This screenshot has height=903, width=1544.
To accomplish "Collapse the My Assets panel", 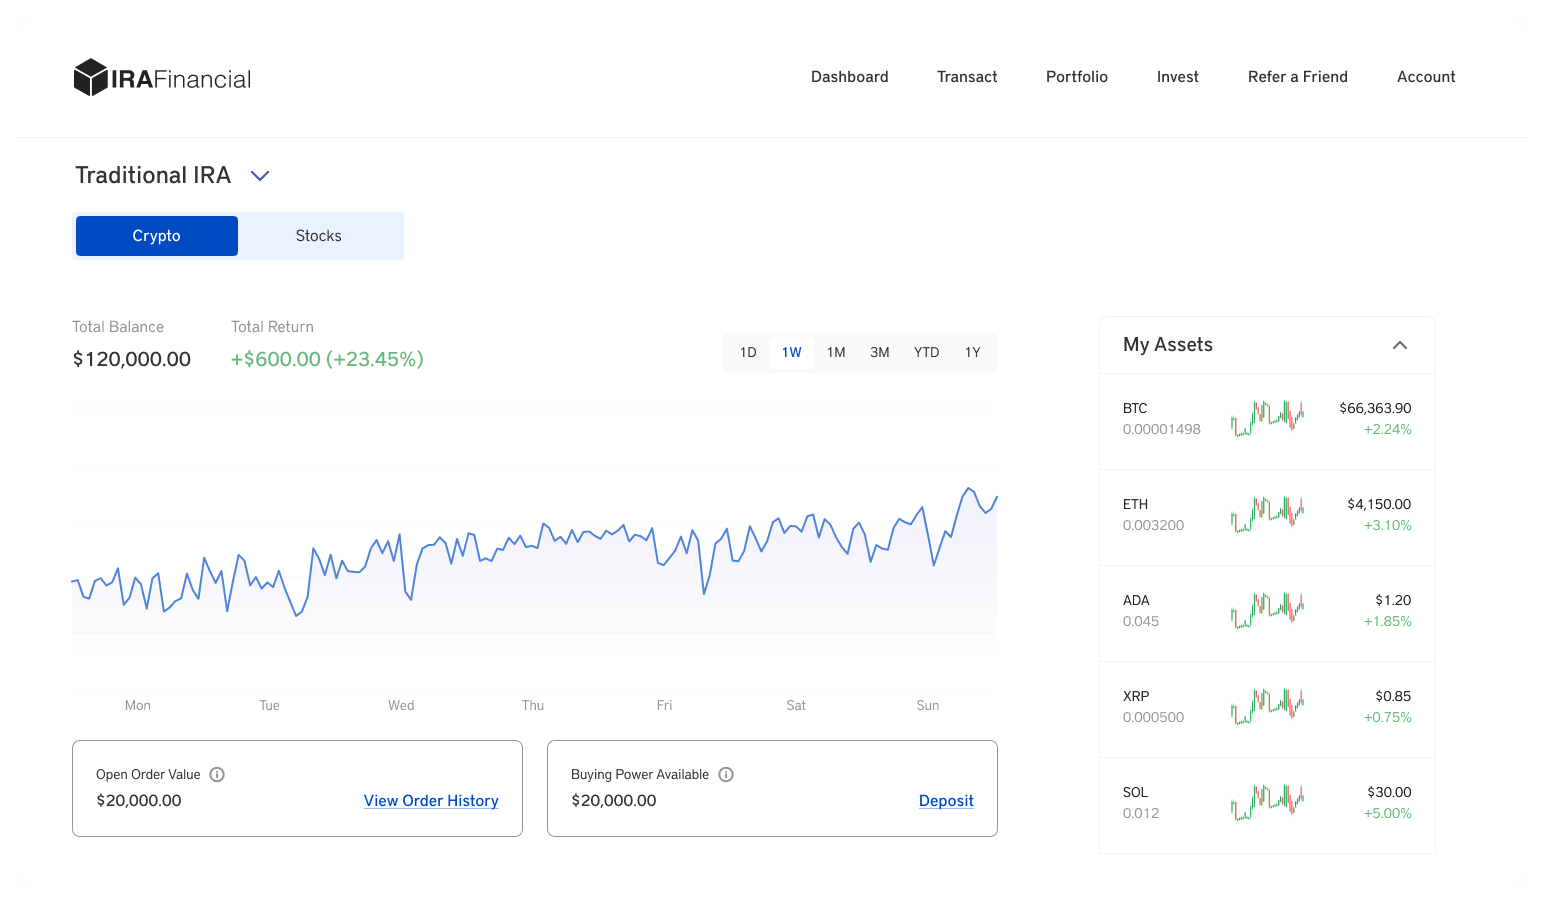I will click(x=1400, y=345).
